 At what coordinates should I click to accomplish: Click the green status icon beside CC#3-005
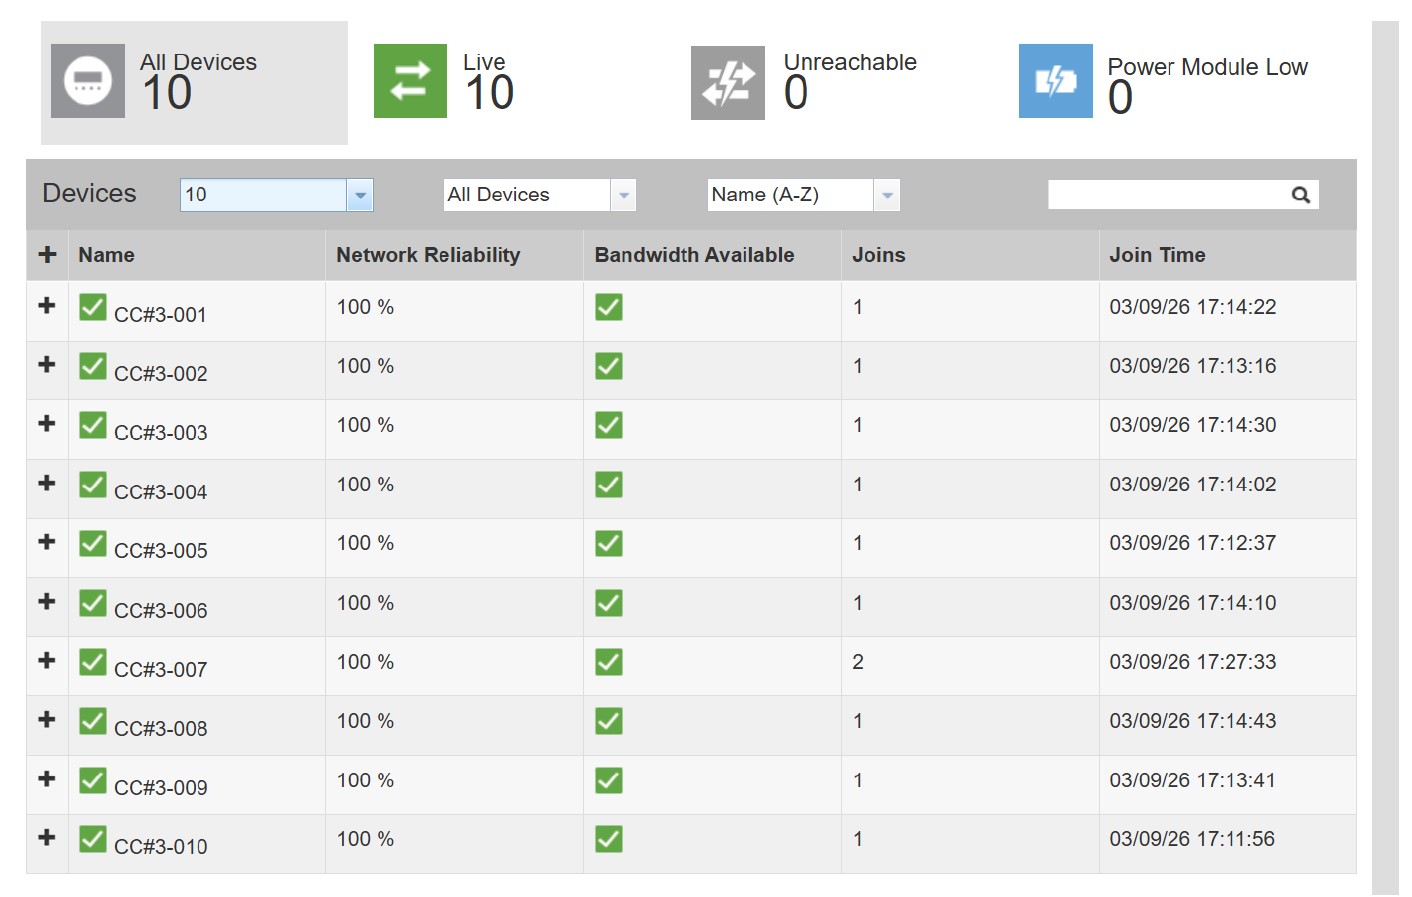pyautogui.click(x=93, y=543)
